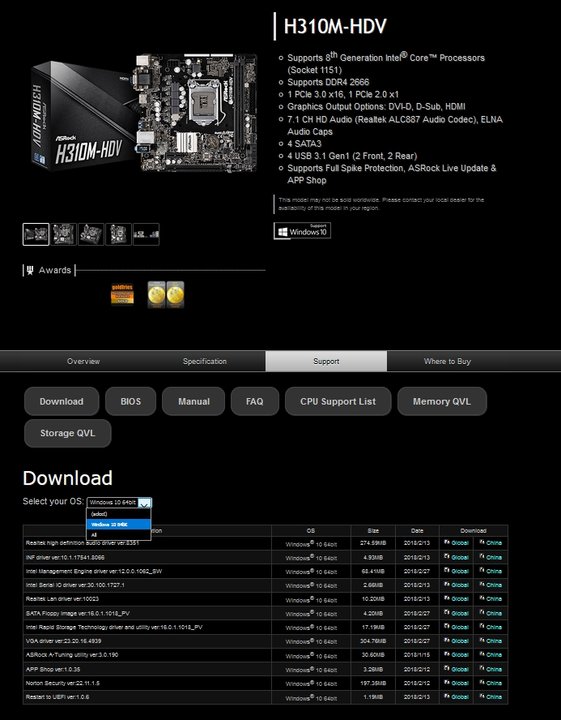Image resolution: width=561 pixels, height=720 pixels.
Task: Click the '274.59MB' size cell
Action: [372, 543]
